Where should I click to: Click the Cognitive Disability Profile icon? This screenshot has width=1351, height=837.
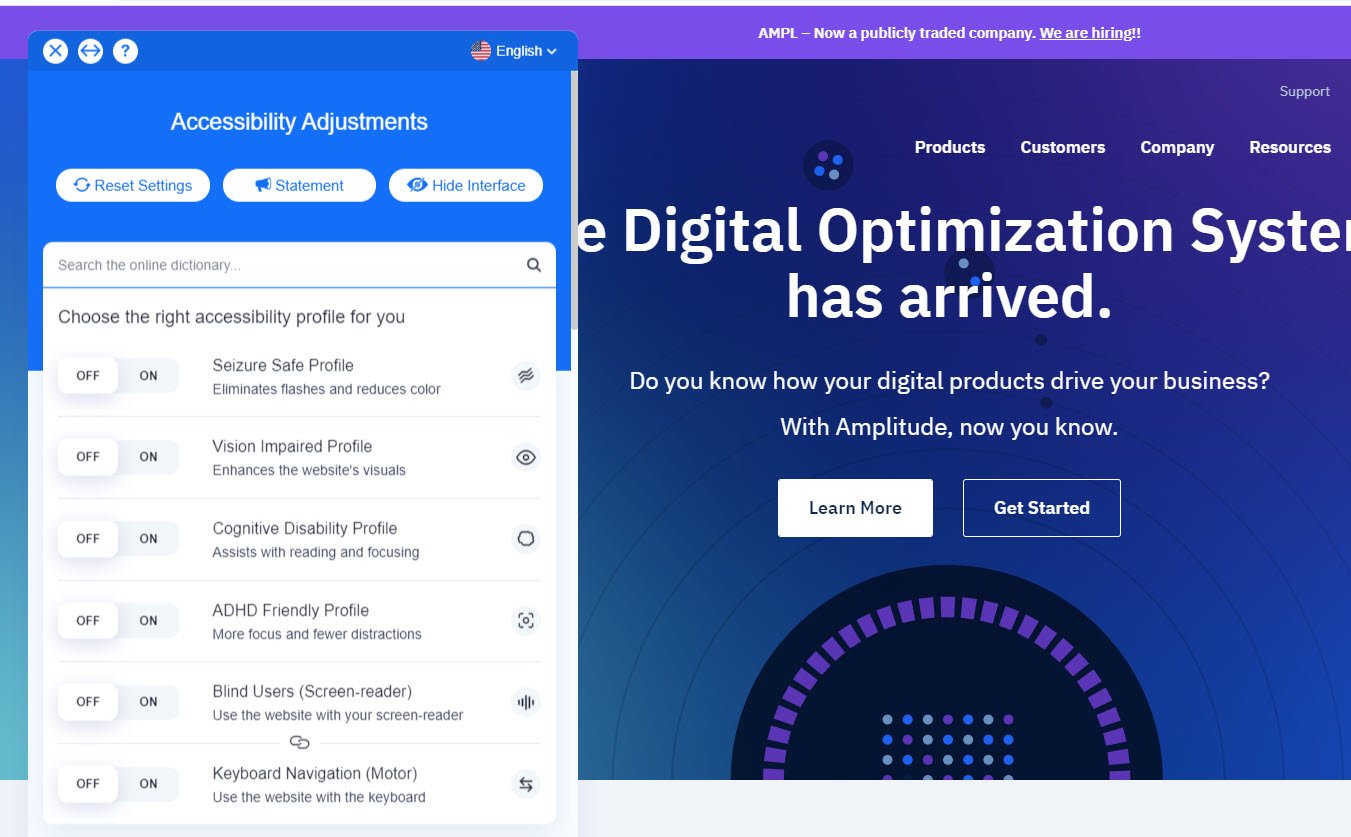click(x=525, y=539)
